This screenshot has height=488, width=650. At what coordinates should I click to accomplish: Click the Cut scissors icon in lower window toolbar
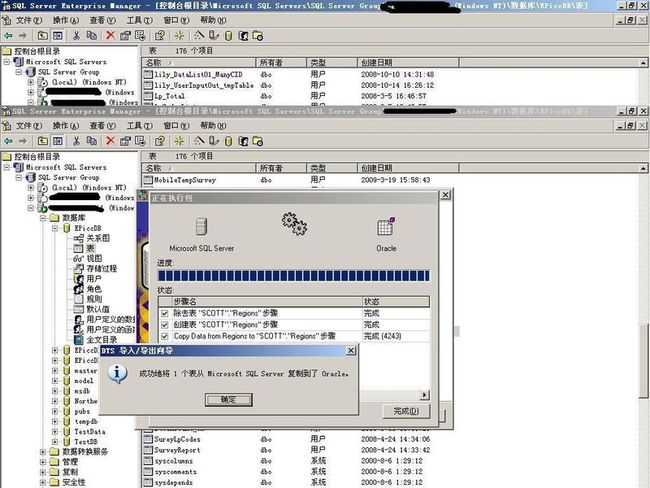click(x=76, y=141)
